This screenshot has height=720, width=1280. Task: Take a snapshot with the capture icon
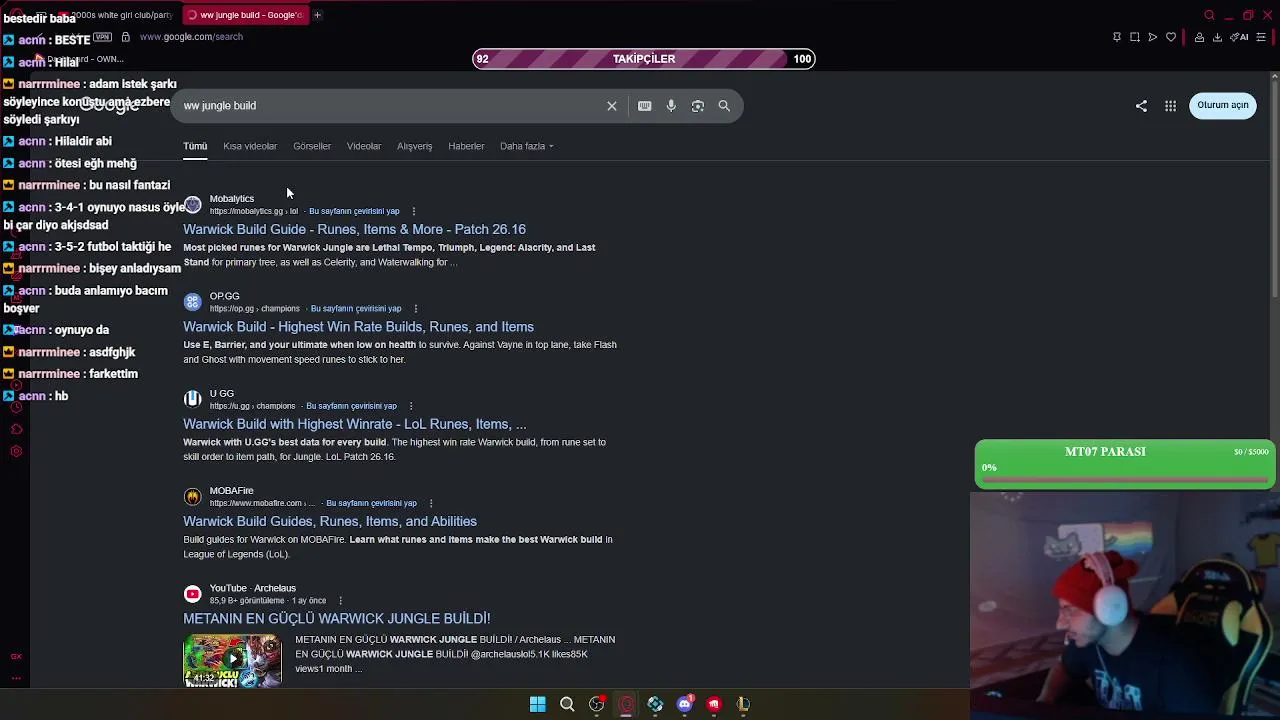point(1135,37)
